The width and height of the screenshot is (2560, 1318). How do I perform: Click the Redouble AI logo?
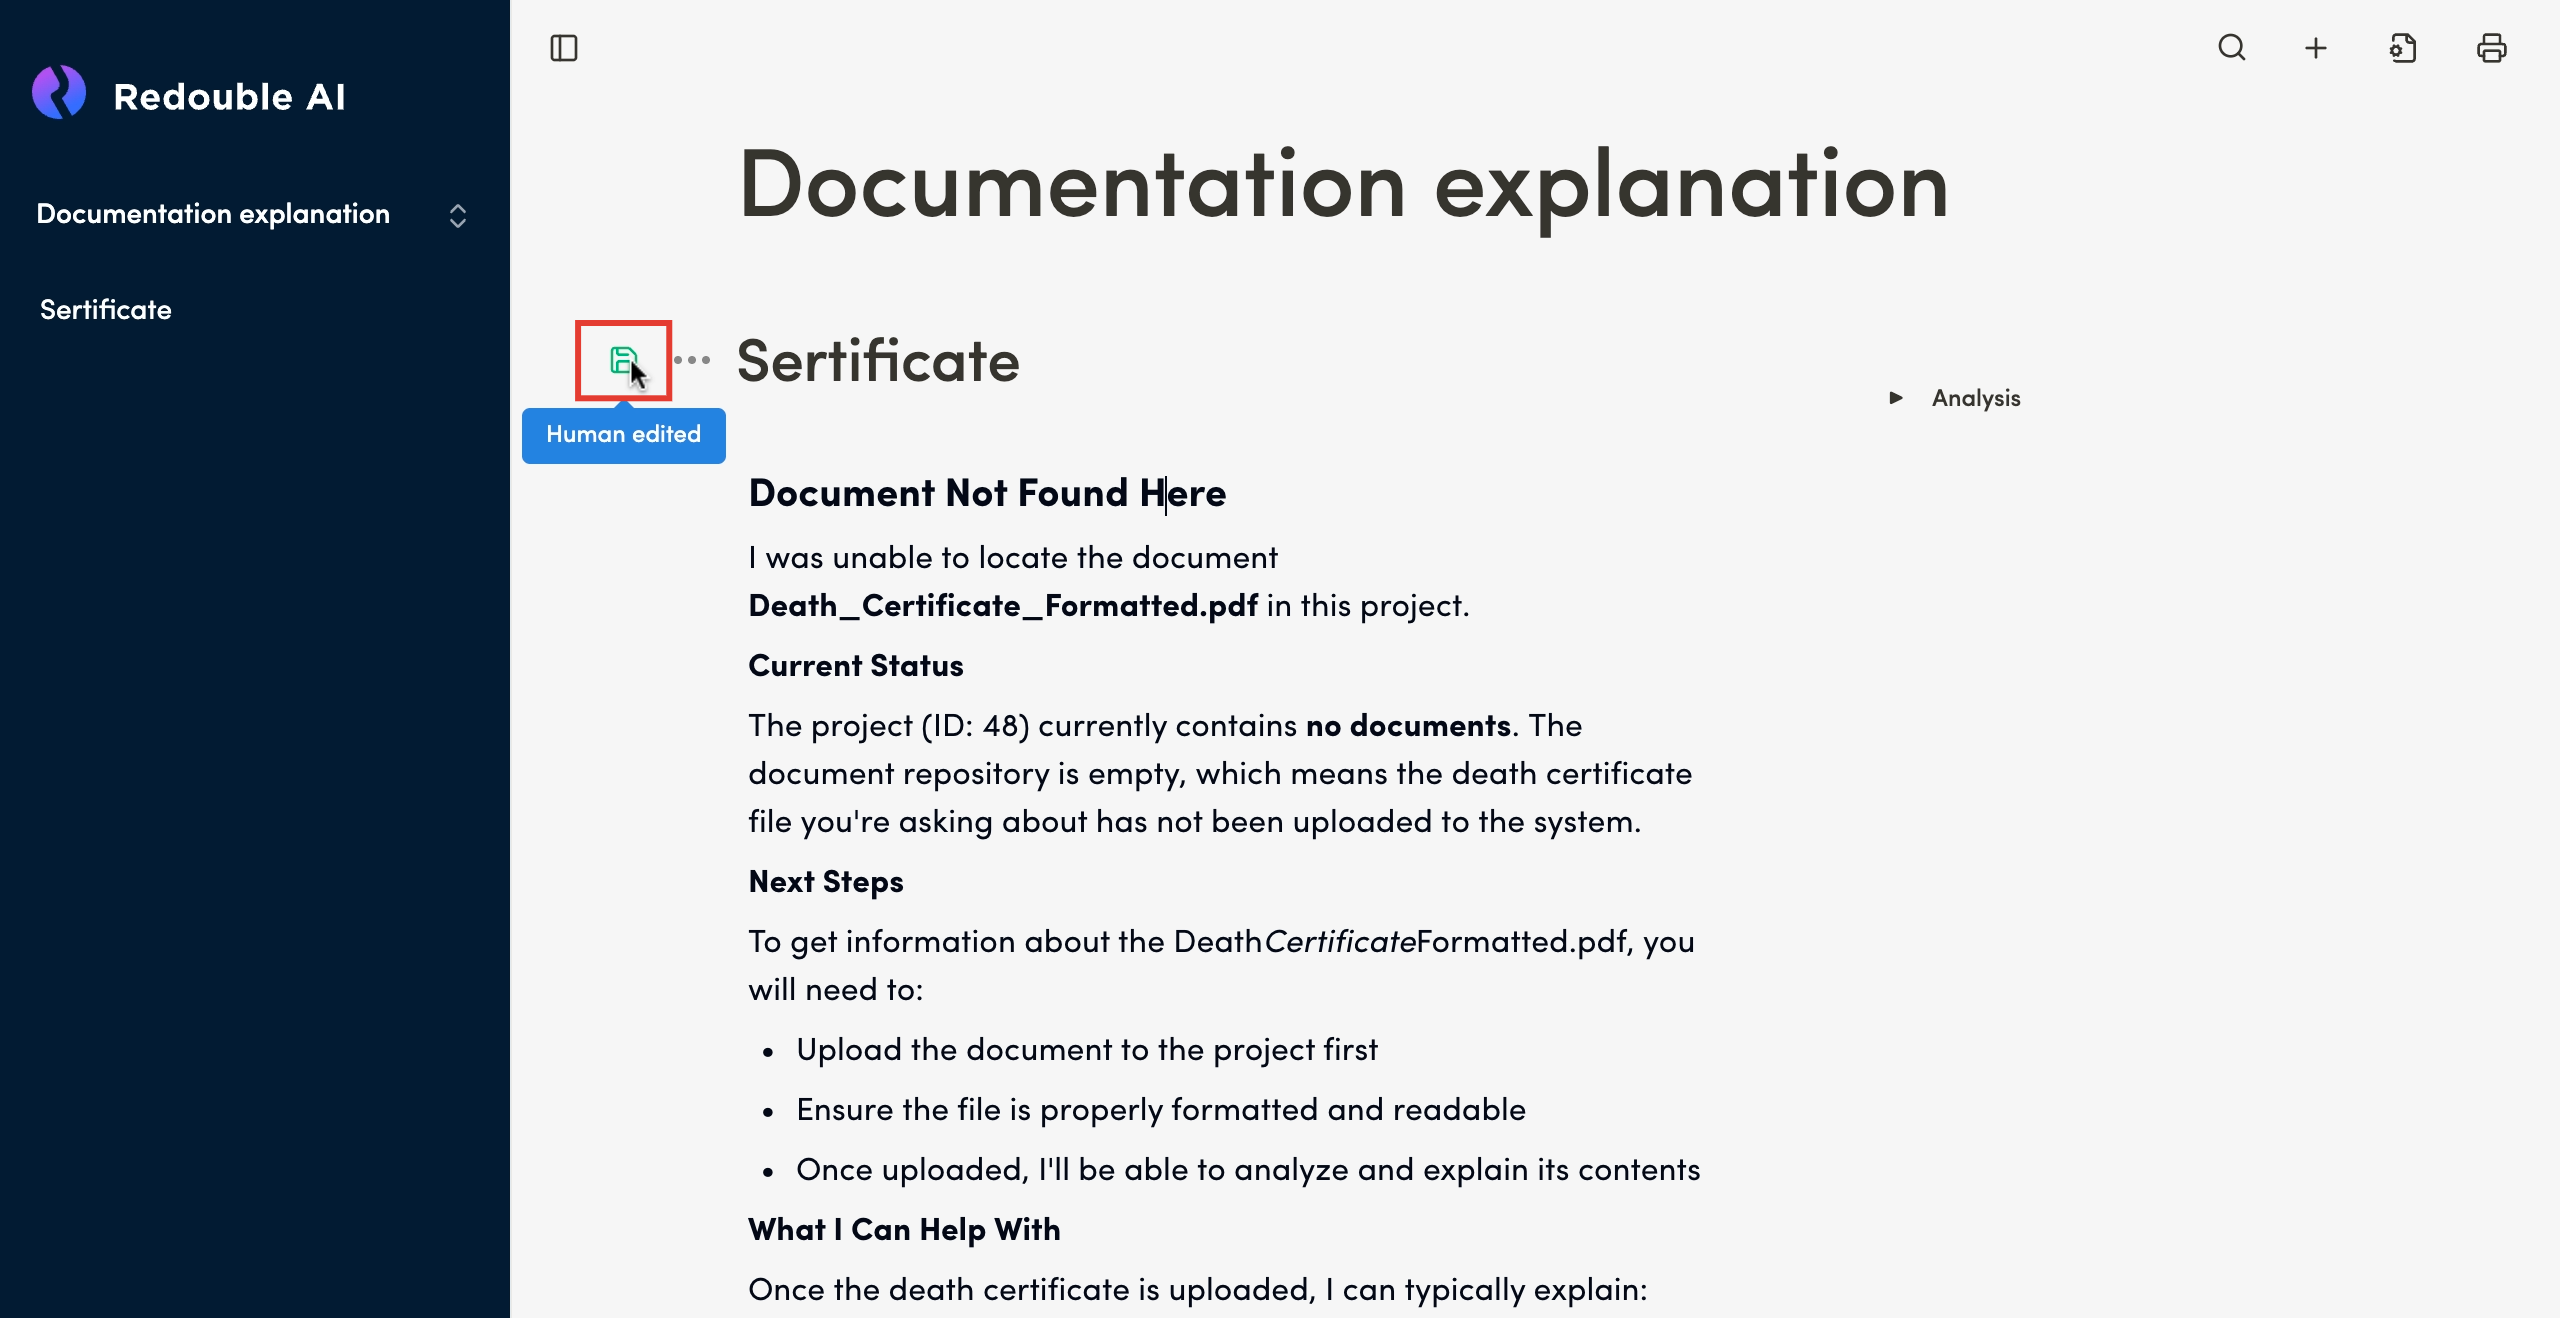[x=59, y=94]
